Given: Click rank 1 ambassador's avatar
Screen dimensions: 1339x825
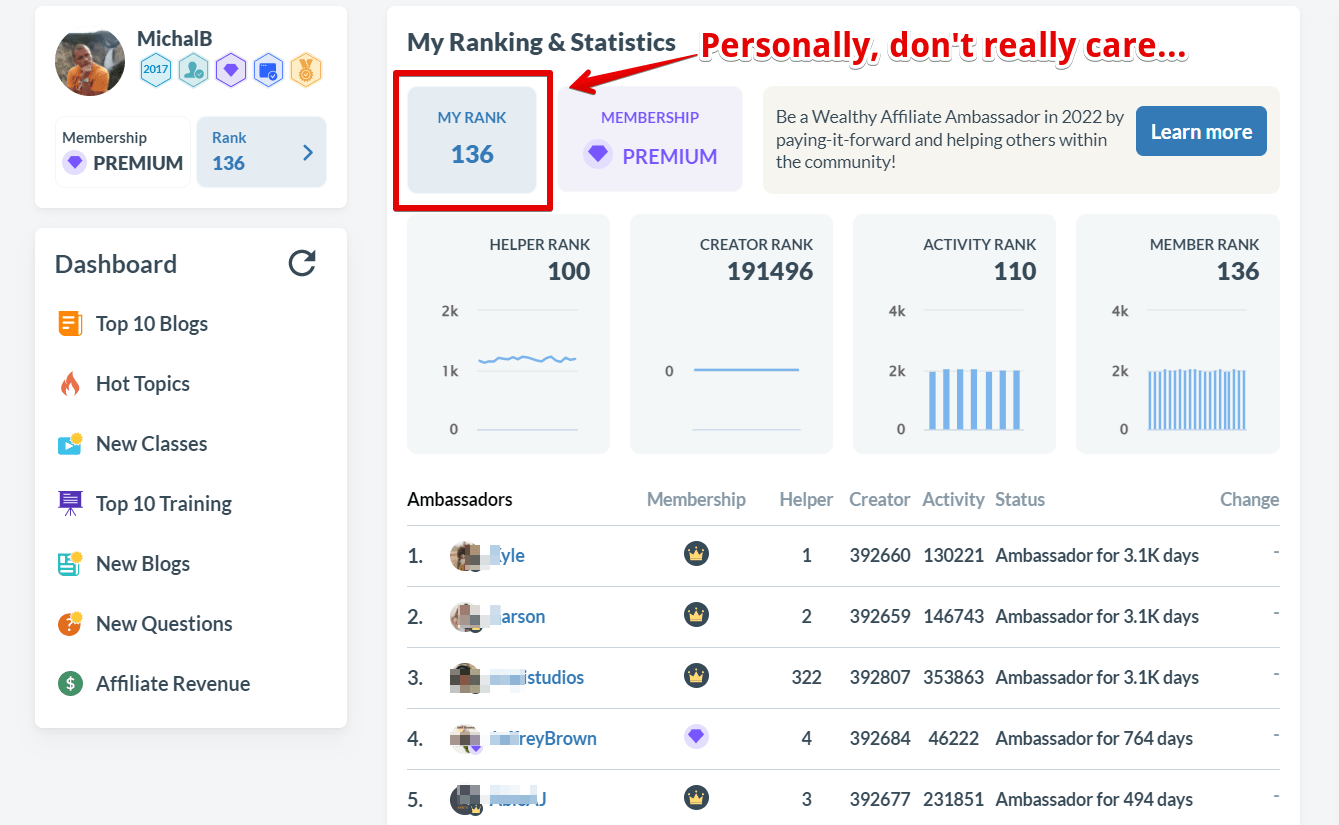Looking at the screenshot, I should 466,556.
